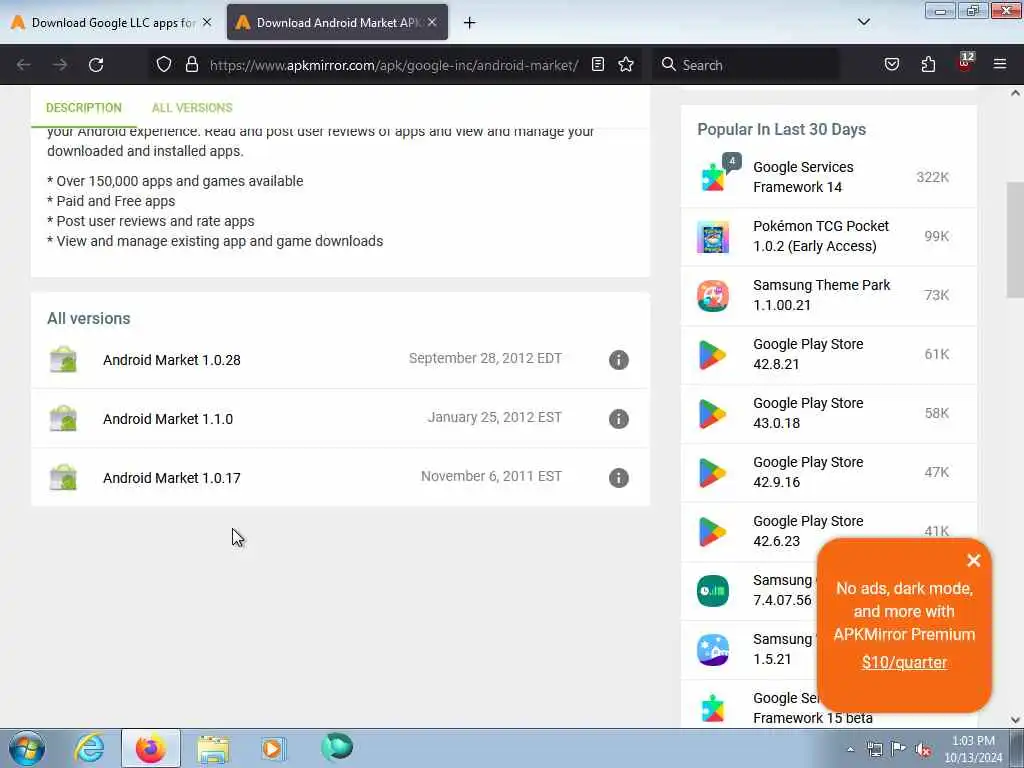Screen dimensions: 1024x768
Task: Click the Samsung 7.4.07.56 app icon
Action: pyautogui.click(x=713, y=590)
